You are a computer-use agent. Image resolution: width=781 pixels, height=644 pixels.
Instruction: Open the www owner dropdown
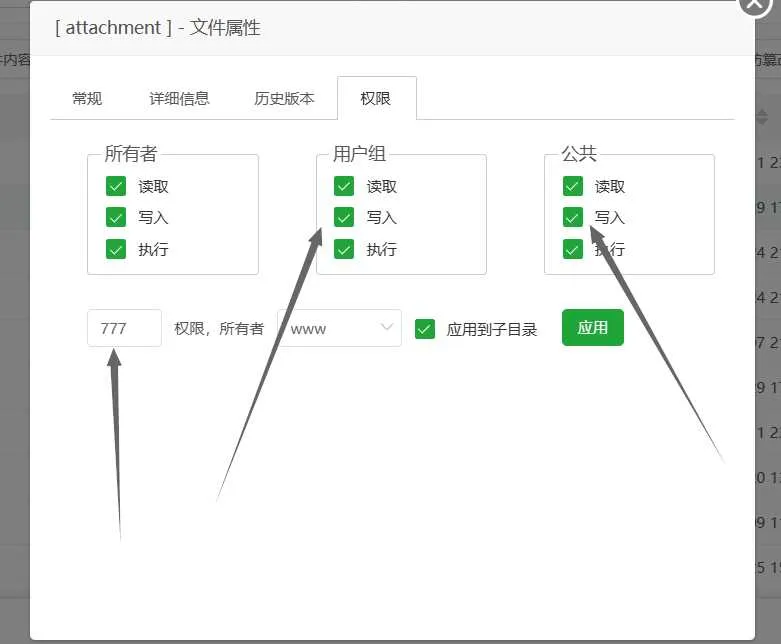click(340, 328)
